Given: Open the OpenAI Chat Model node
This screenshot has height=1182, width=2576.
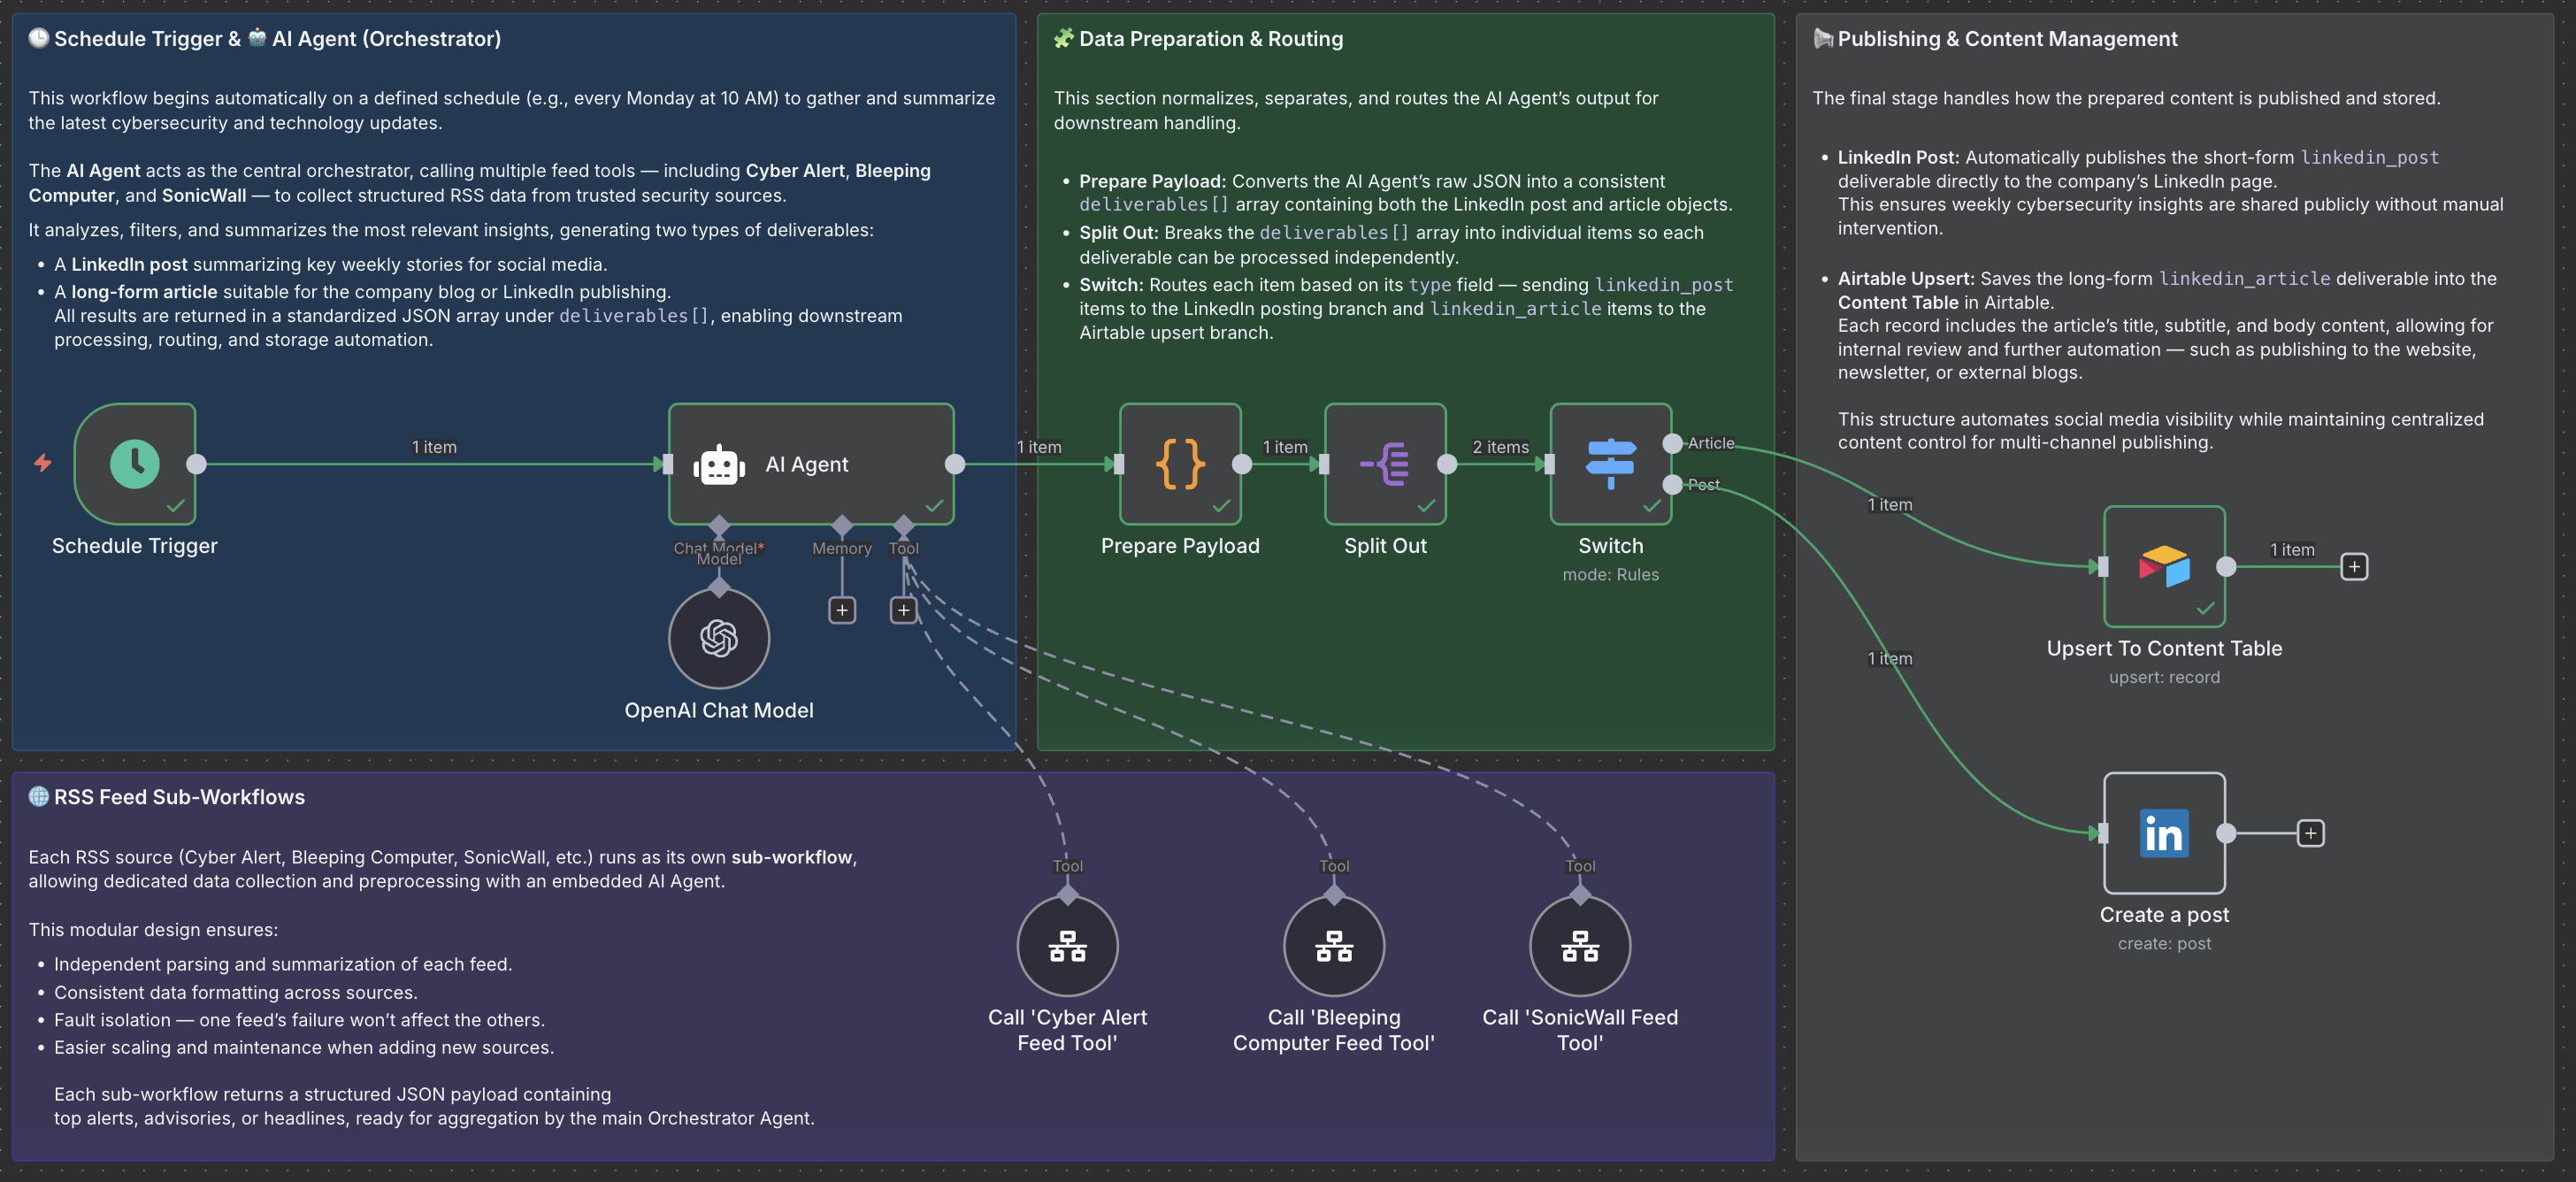Looking at the screenshot, I should [719, 638].
